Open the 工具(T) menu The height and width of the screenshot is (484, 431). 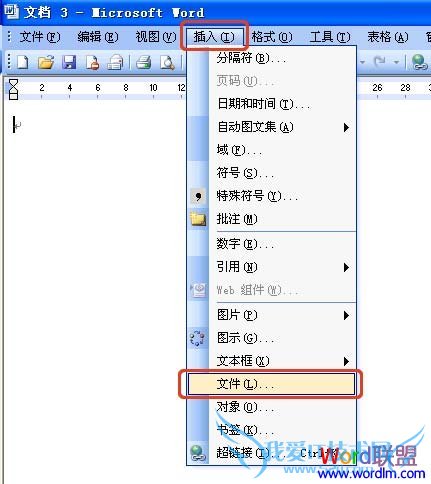[x=330, y=37]
